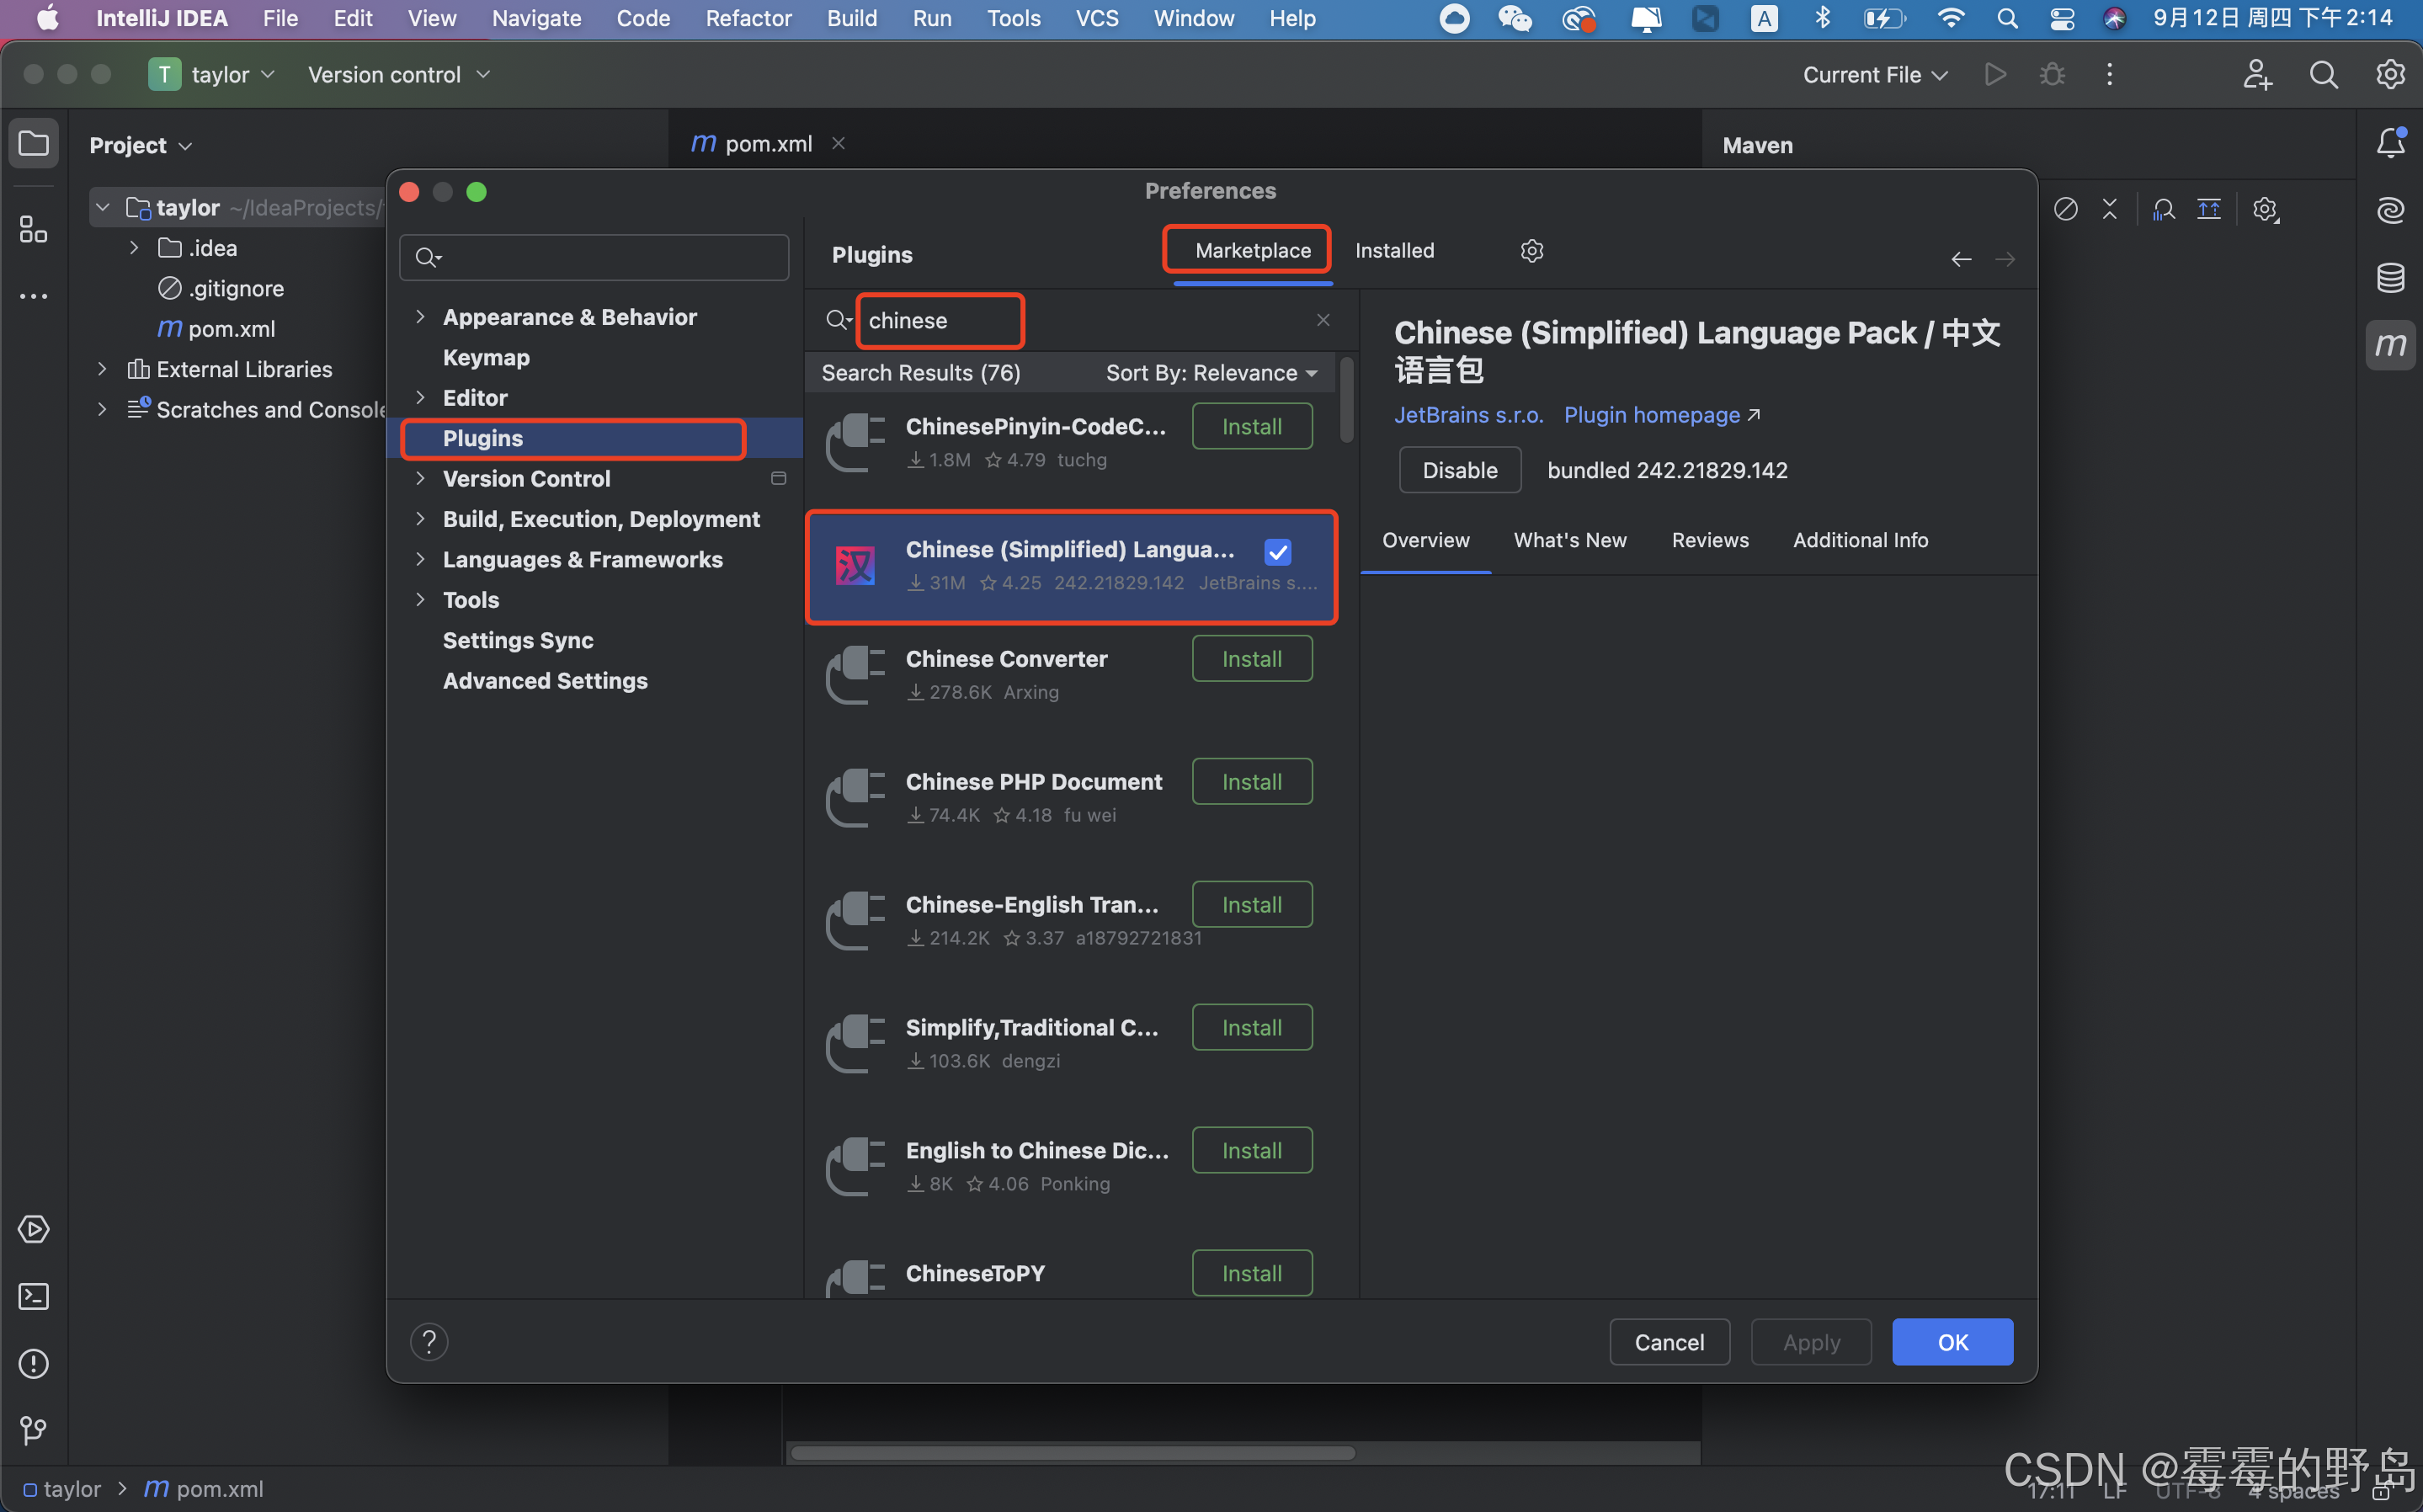Open the Maven tool window icon
The height and width of the screenshot is (1512, 2423).
coord(2391,344)
